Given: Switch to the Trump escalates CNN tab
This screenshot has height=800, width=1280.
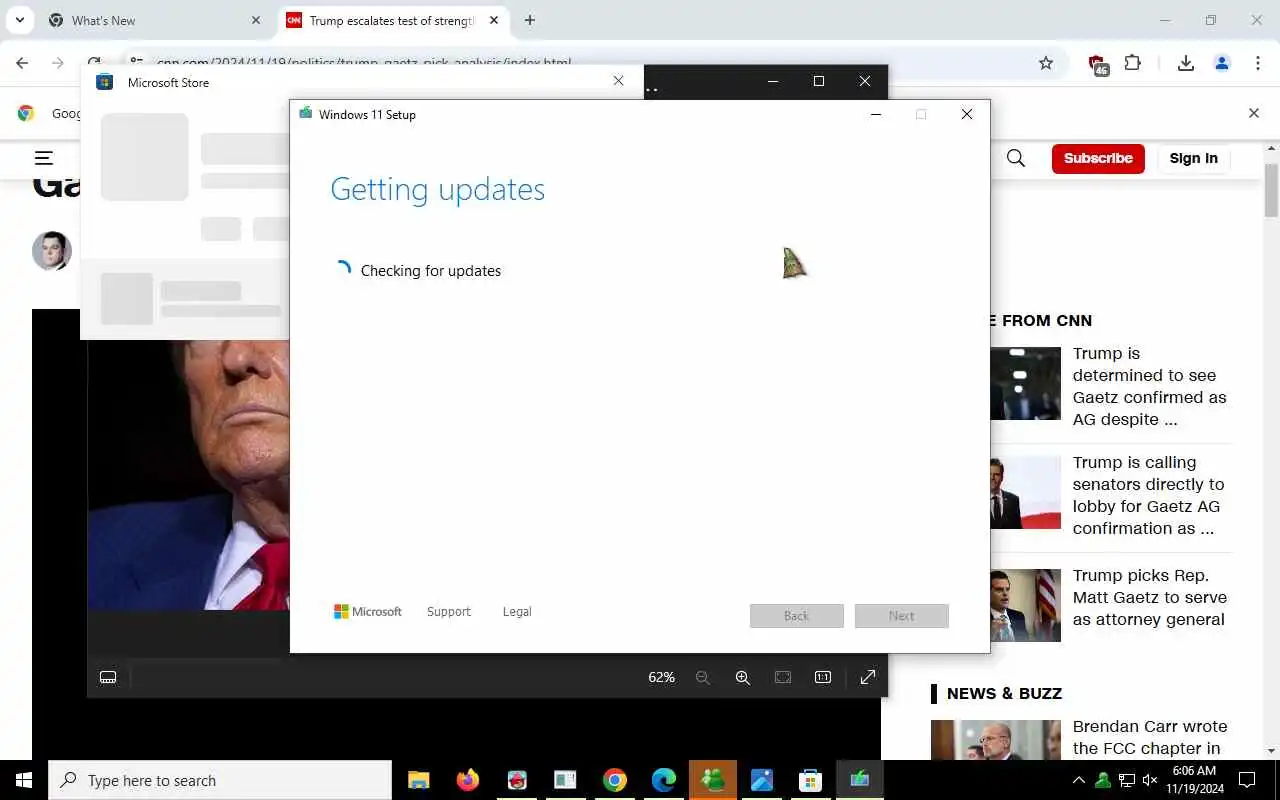Looking at the screenshot, I should tap(391, 20).
